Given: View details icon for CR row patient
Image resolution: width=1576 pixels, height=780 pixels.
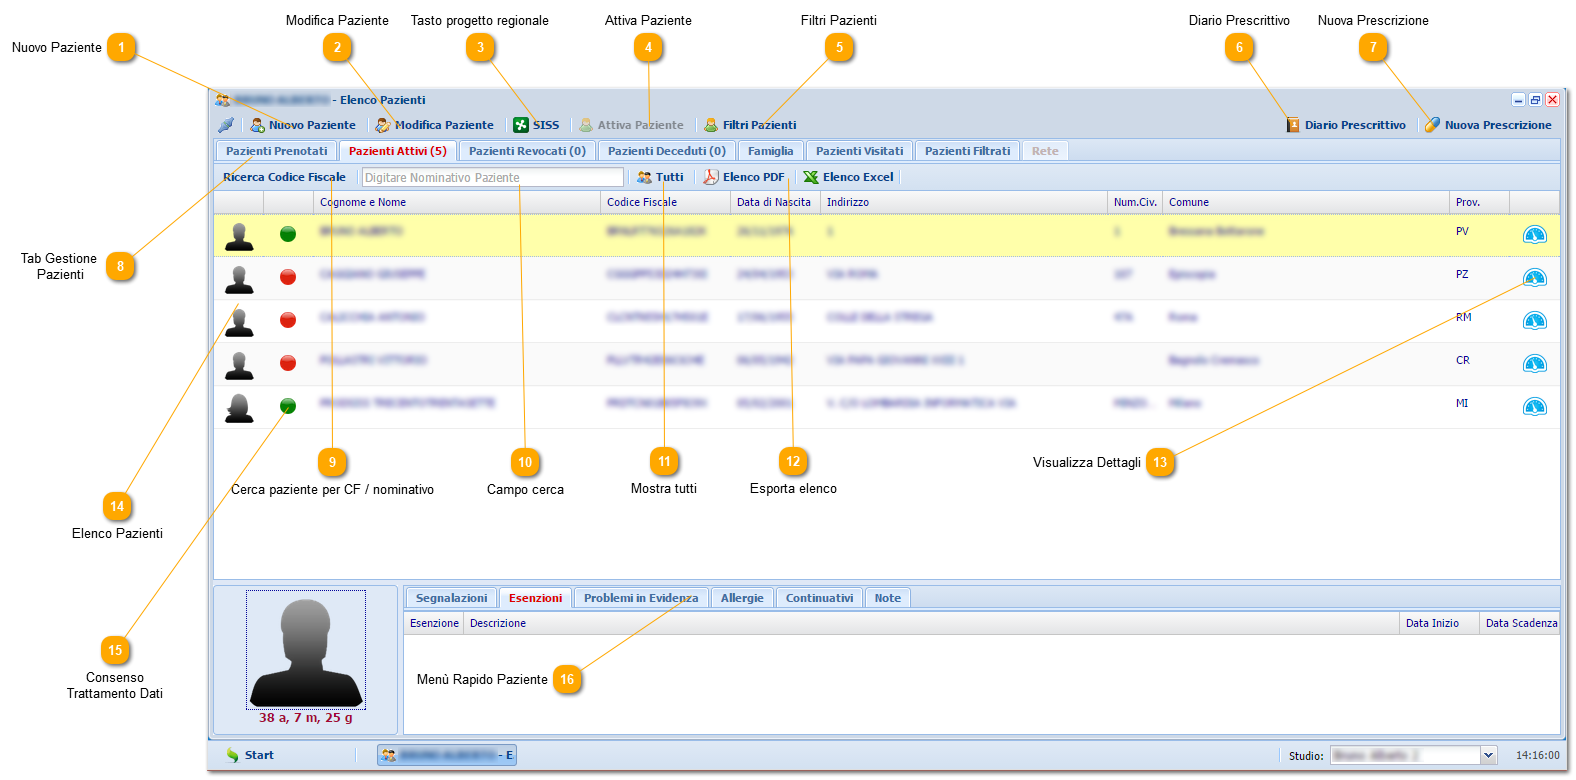Looking at the screenshot, I should pos(1535,364).
